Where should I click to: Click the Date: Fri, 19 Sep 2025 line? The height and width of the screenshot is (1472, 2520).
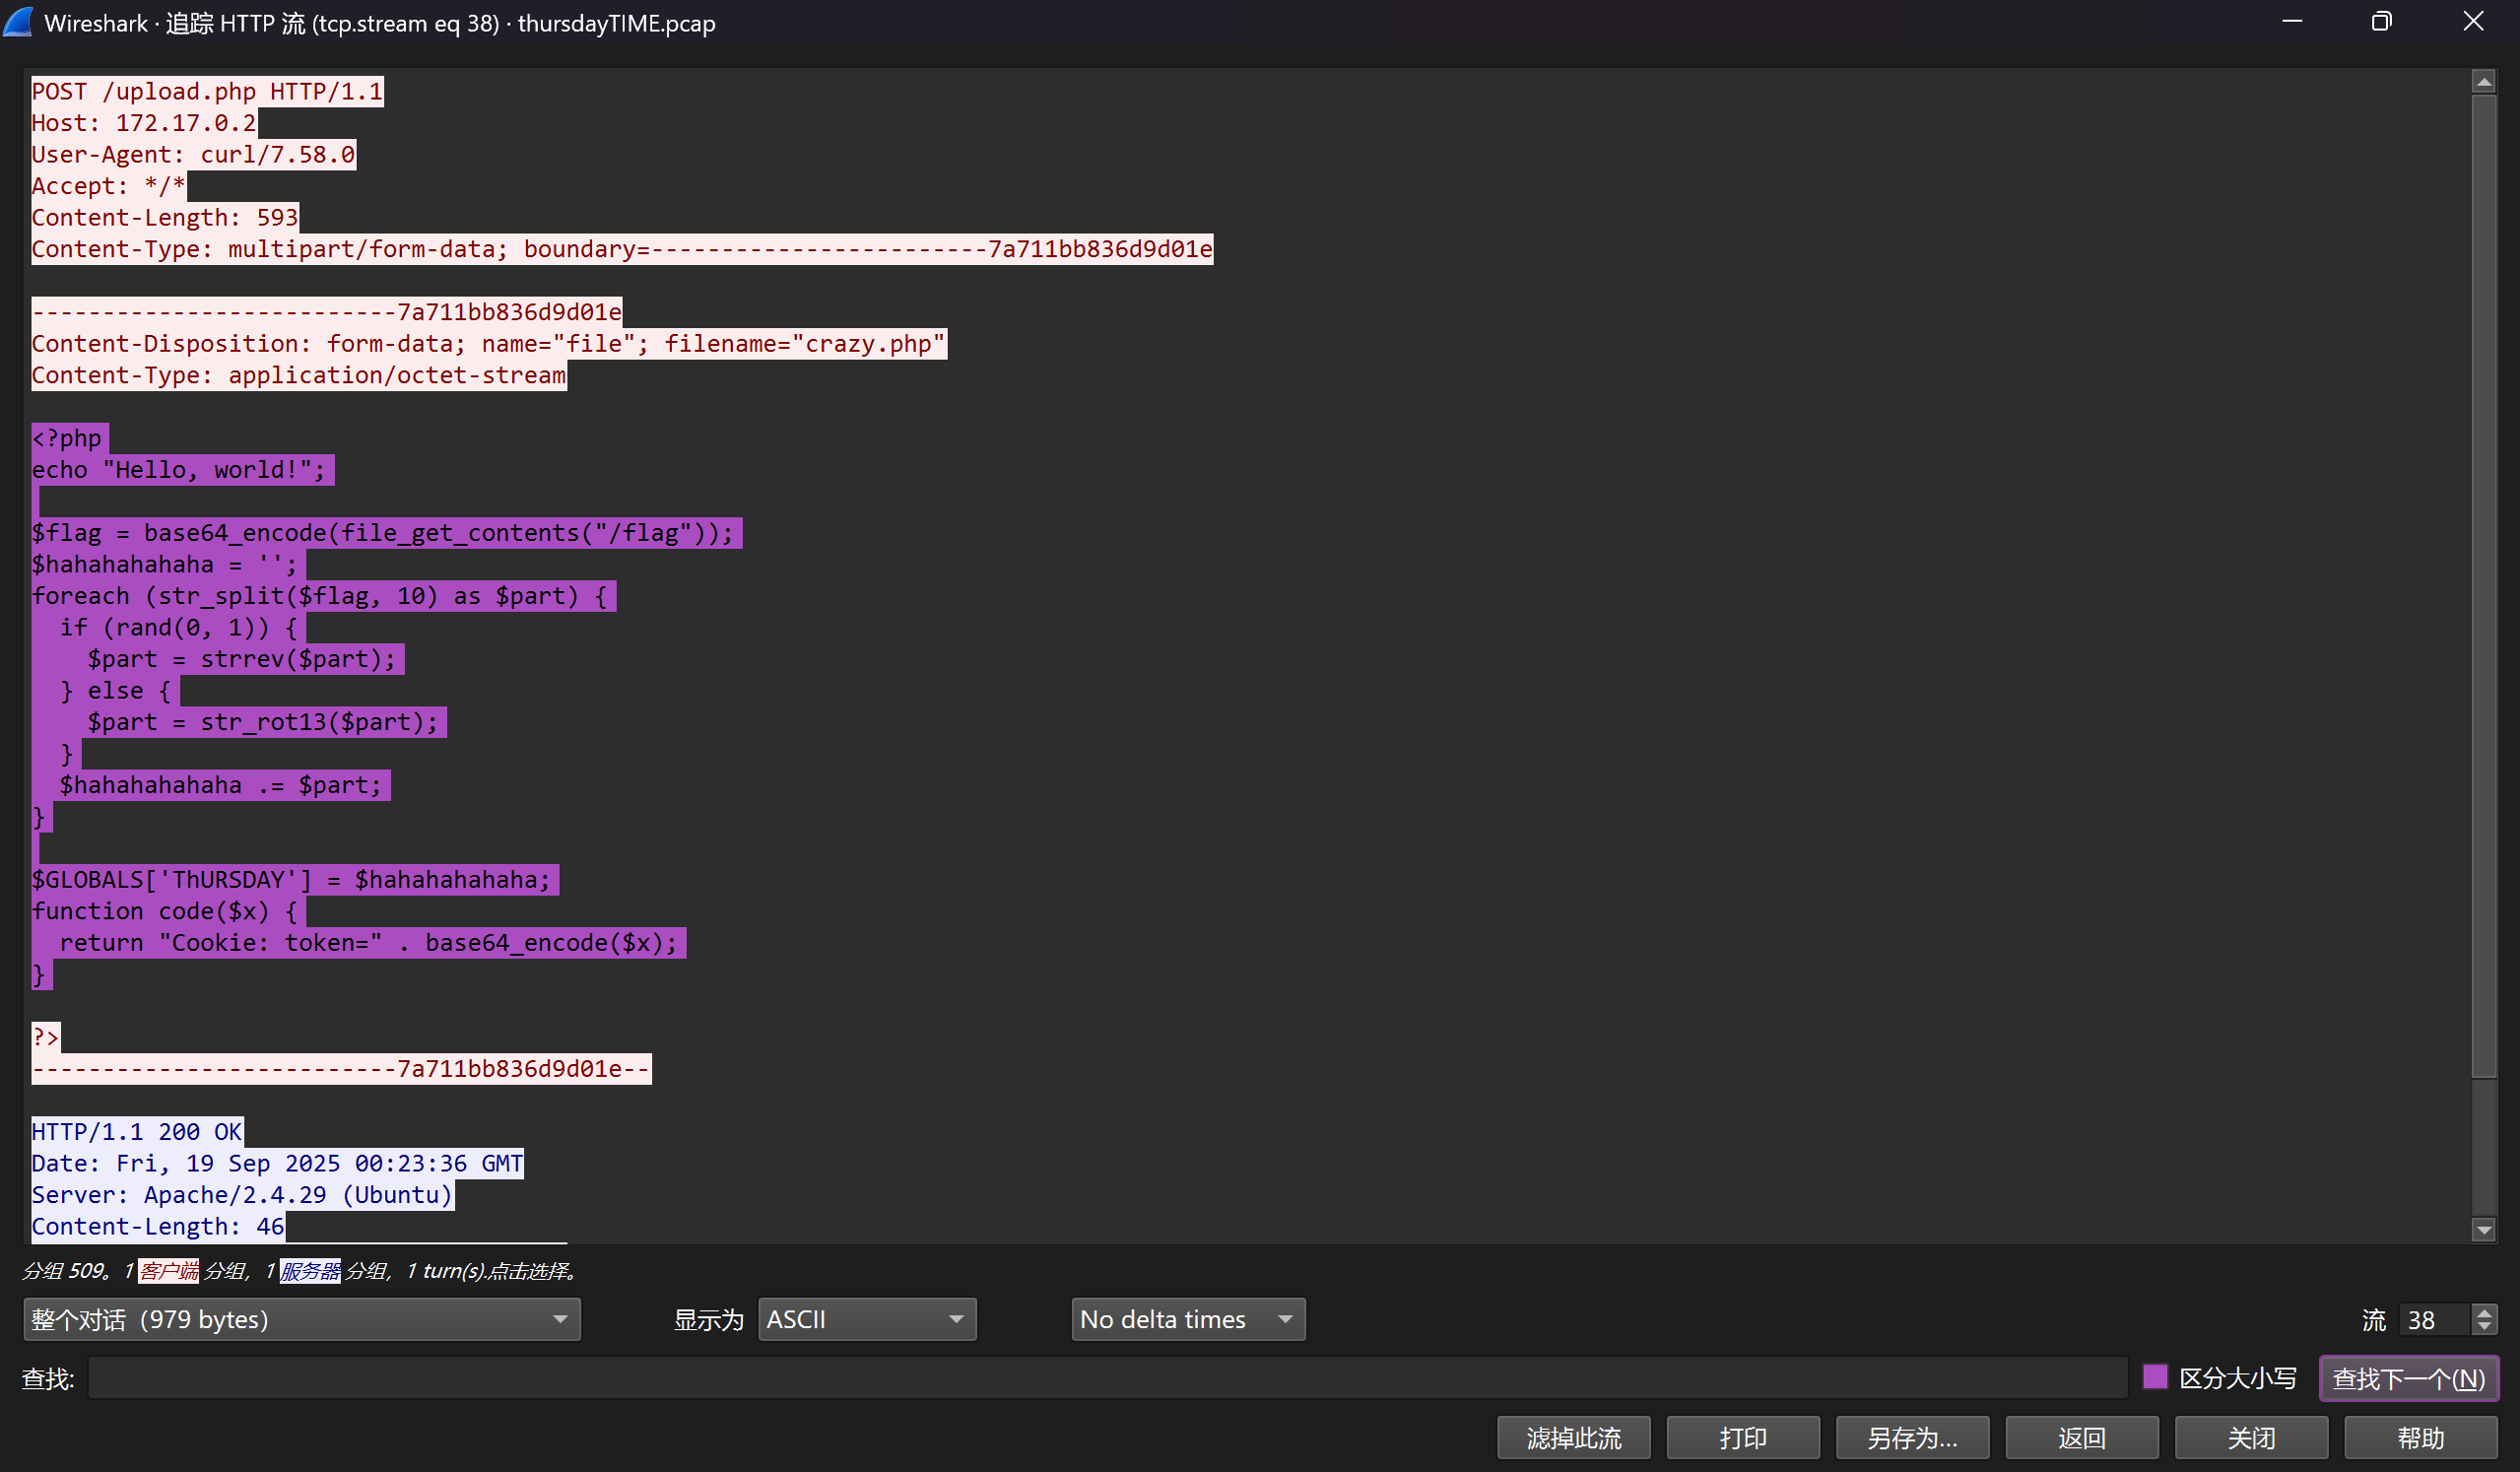pos(277,1164)
